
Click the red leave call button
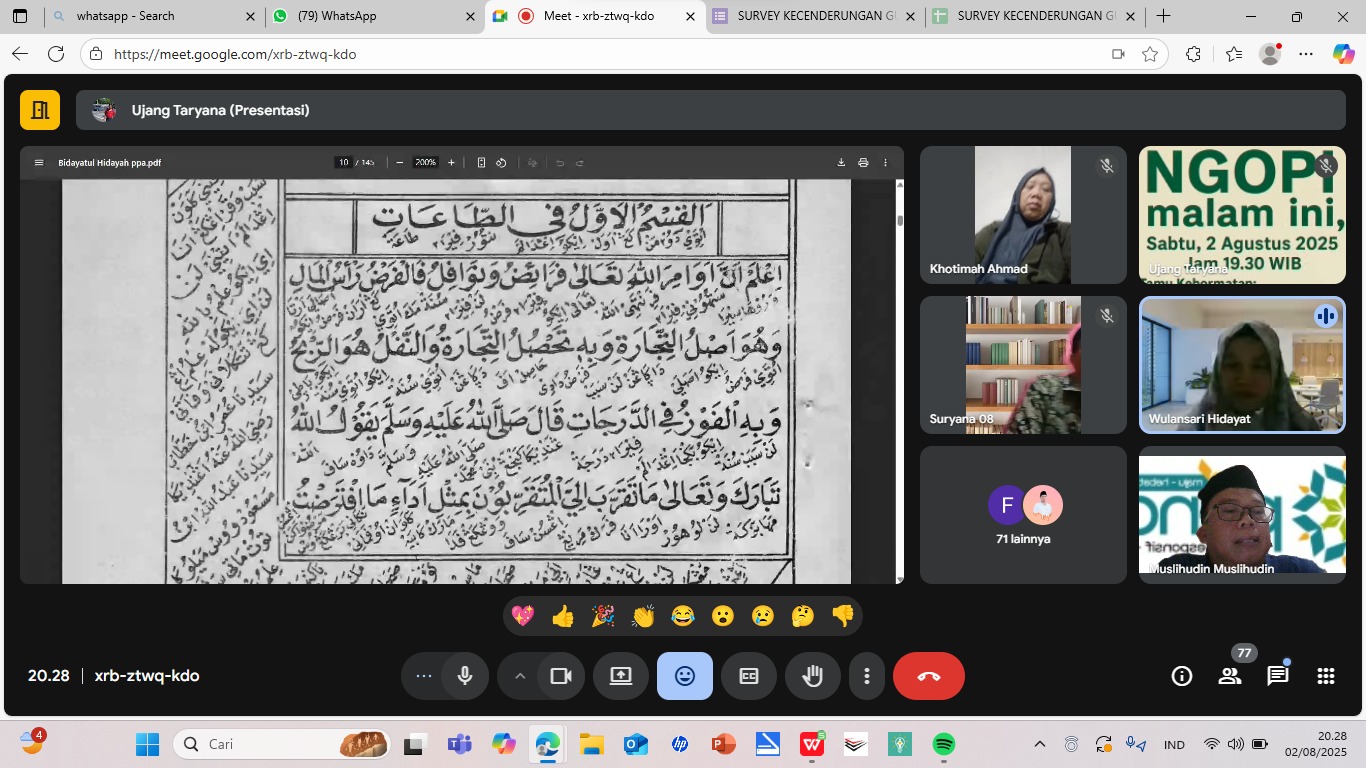pos(928,676)
